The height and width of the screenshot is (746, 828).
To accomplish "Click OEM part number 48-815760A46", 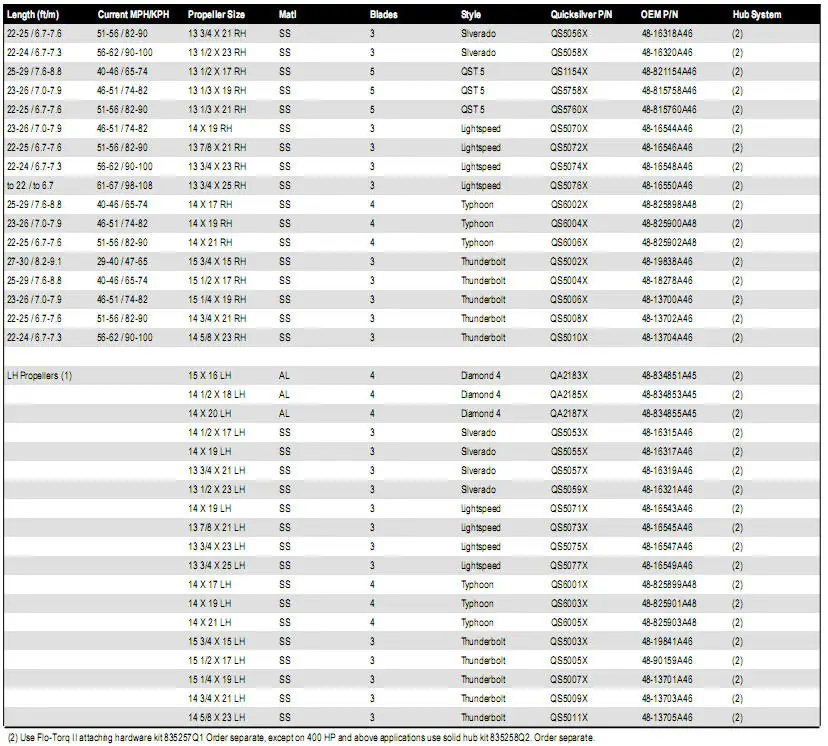I will 669,110.
